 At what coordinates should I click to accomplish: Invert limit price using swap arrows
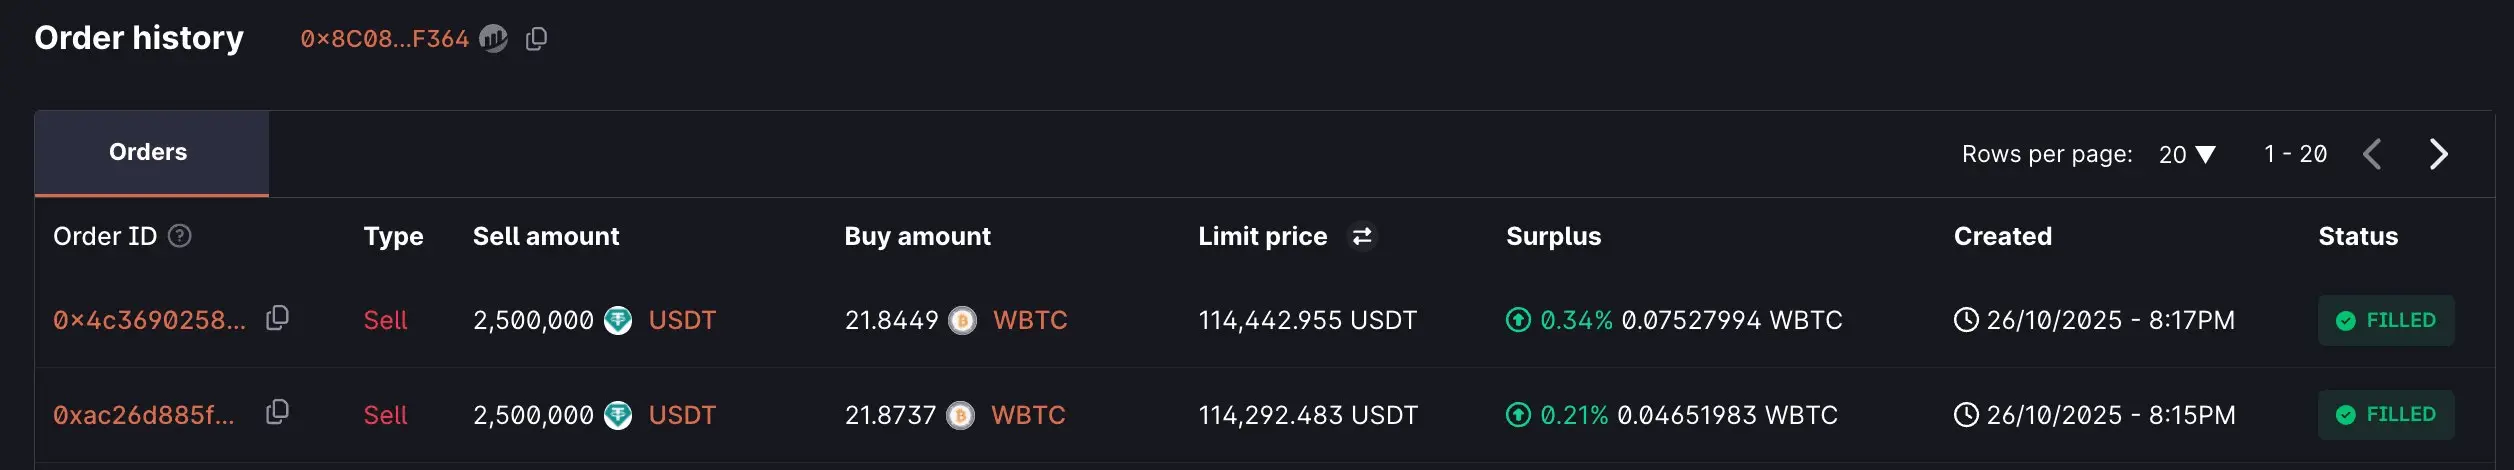1362,236
